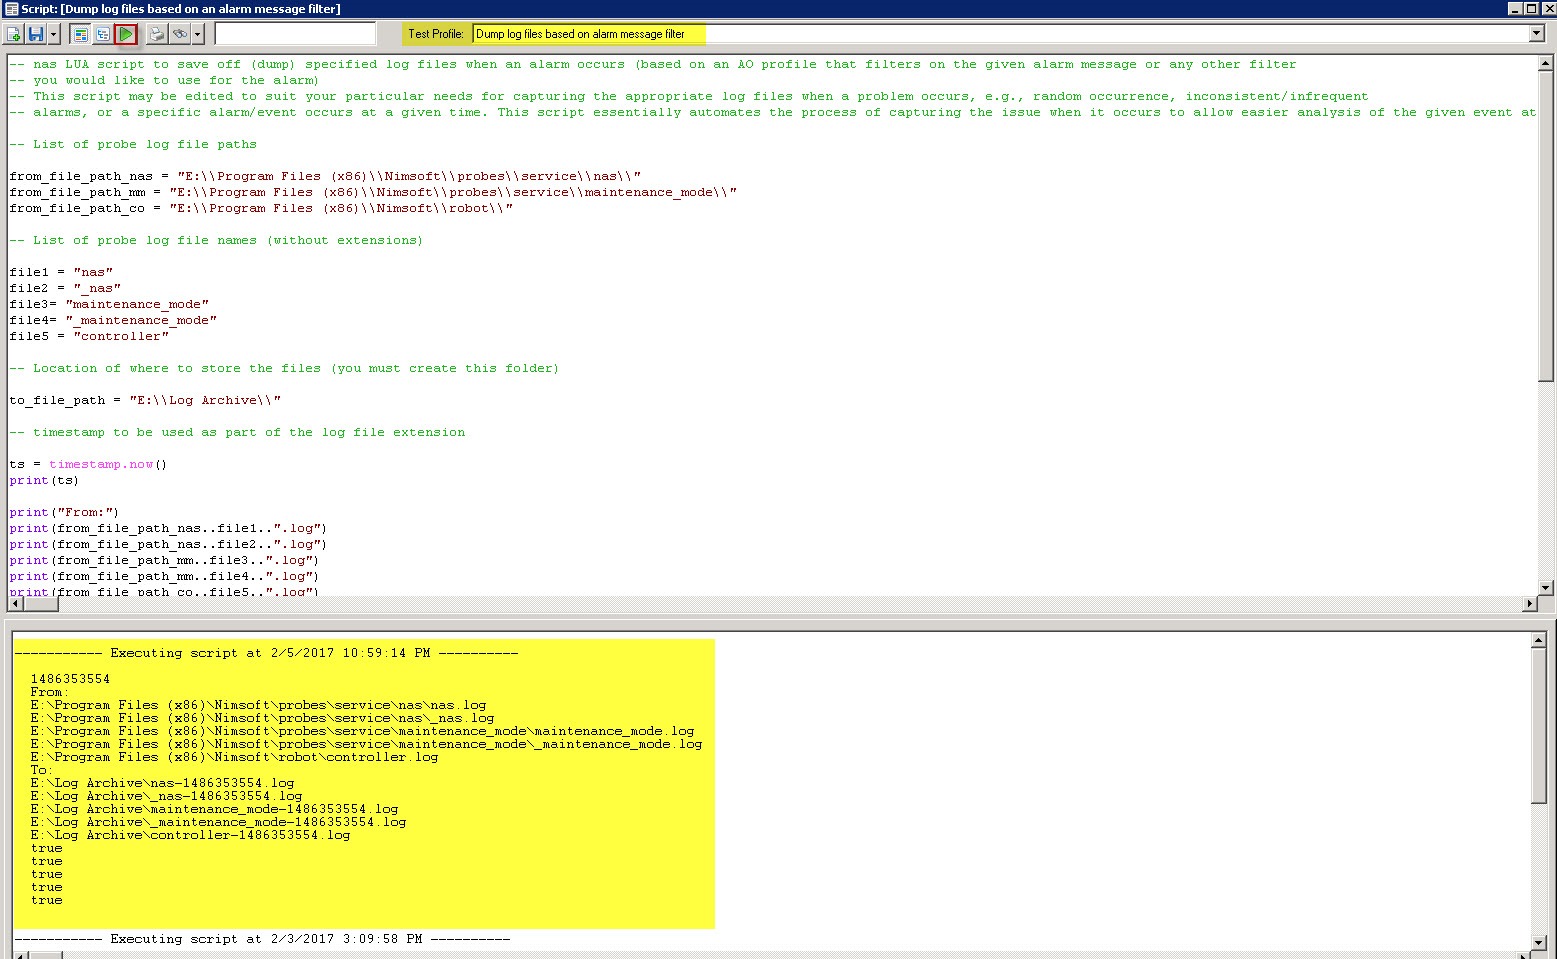Click the new script icon

14,34
